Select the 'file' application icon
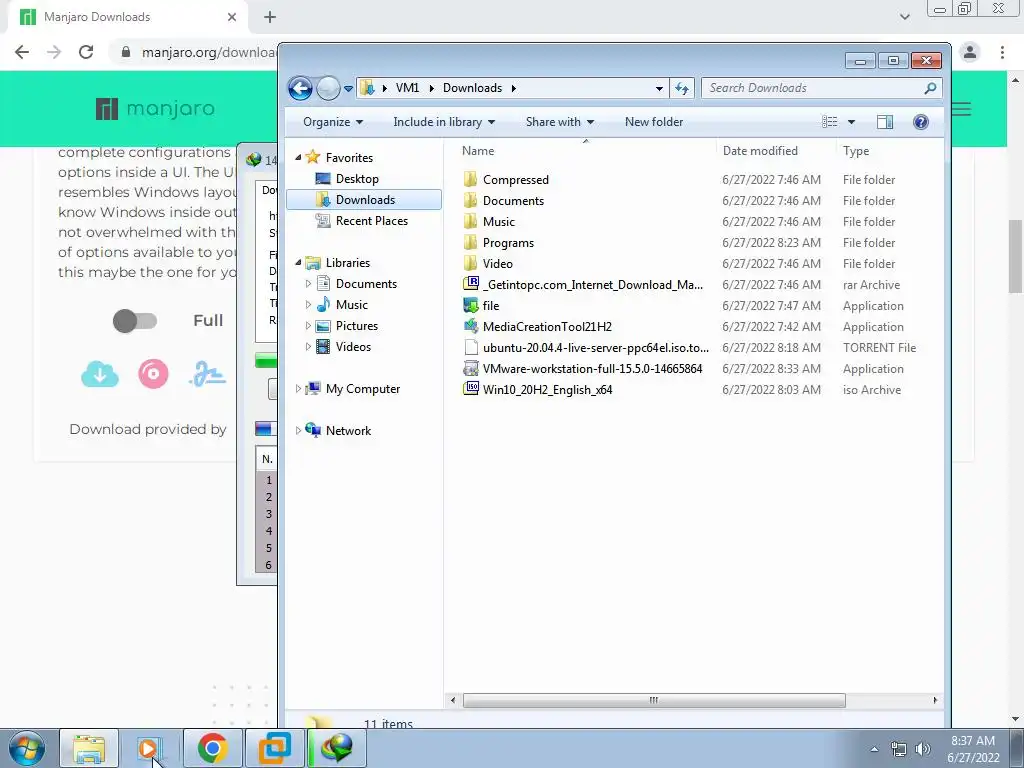Viewport: 1024px width, 768px height. (470, 305)
